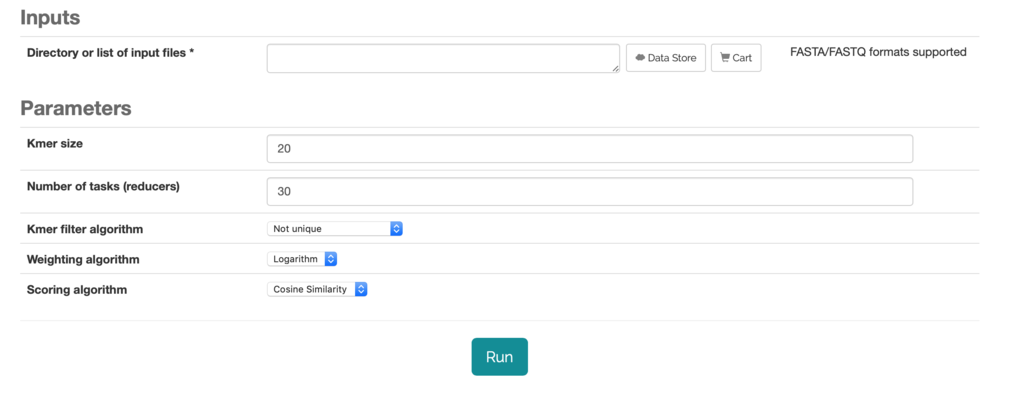The height and width of the screenshot is (395, 1024).
Task: Click the Kmer size field
Action: pyautogui.click(x=590, y=149)
